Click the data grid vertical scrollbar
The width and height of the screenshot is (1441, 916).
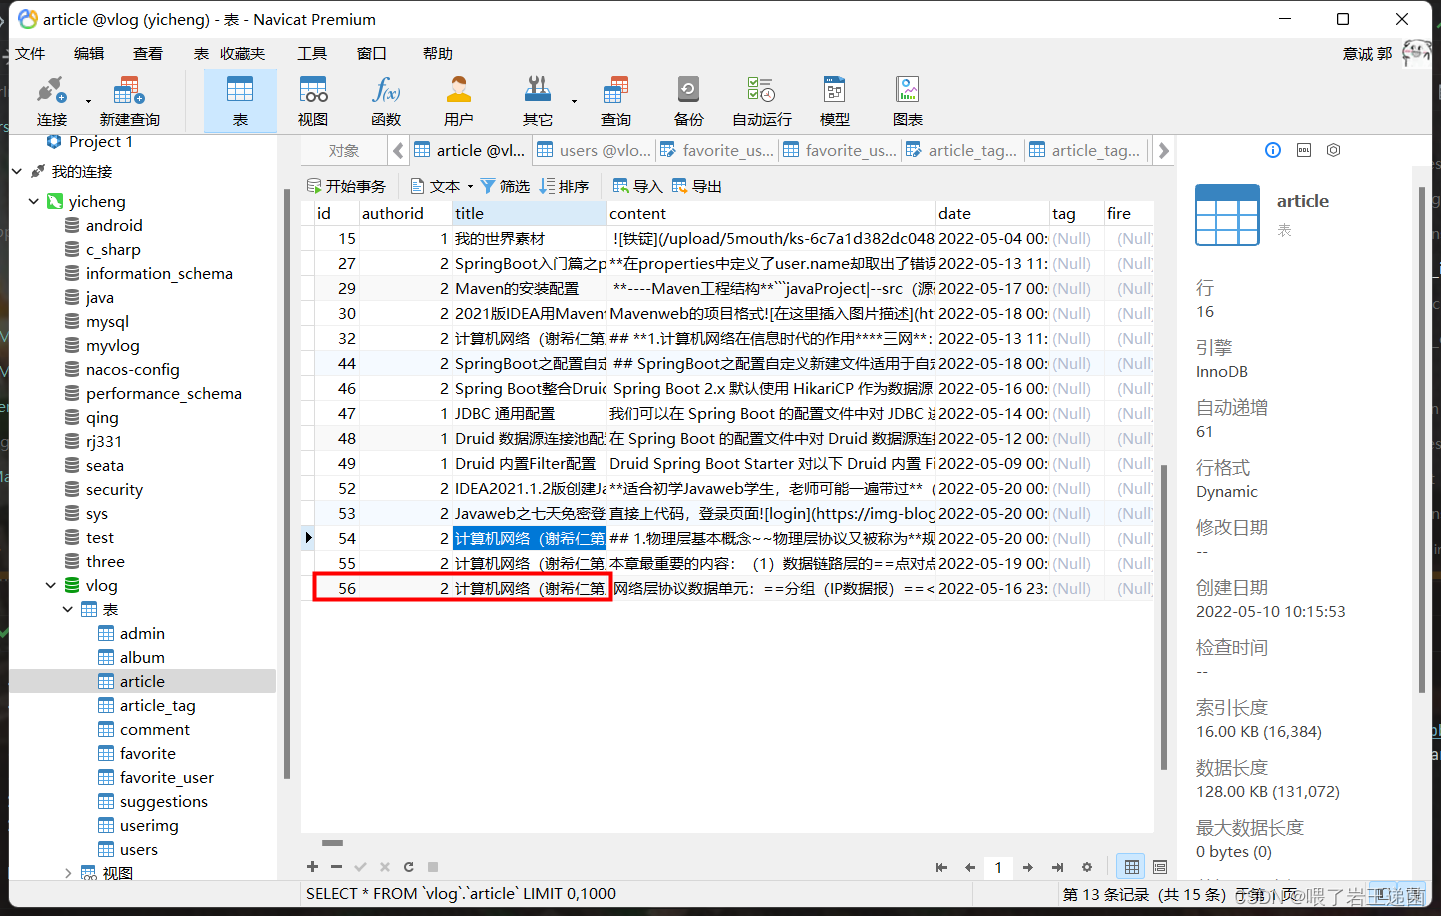pos(1164,616)
